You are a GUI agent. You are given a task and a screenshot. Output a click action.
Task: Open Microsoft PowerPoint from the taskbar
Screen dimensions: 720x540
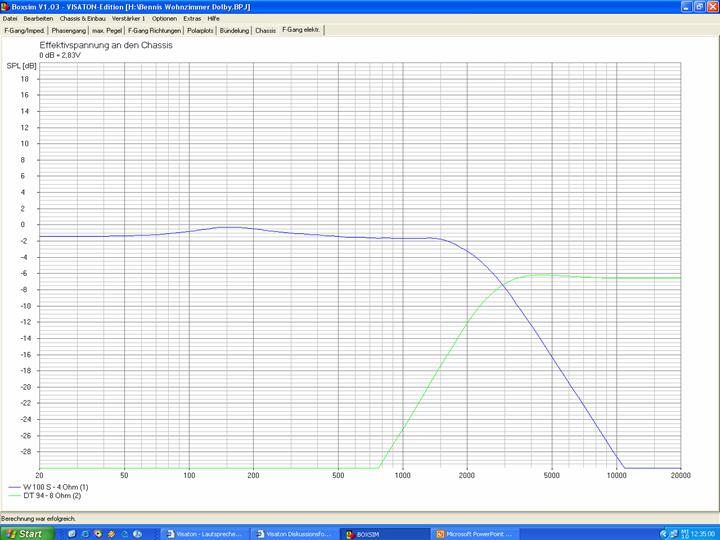[x=477, y=533]
